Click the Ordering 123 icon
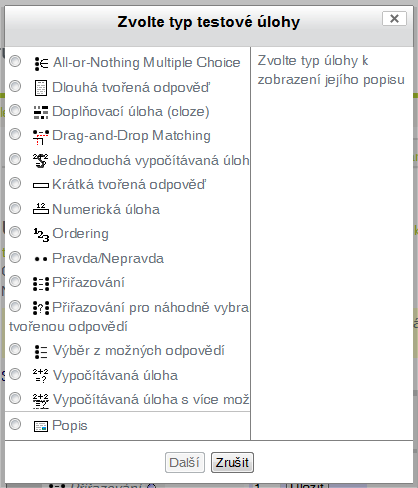 click(41, 234)
